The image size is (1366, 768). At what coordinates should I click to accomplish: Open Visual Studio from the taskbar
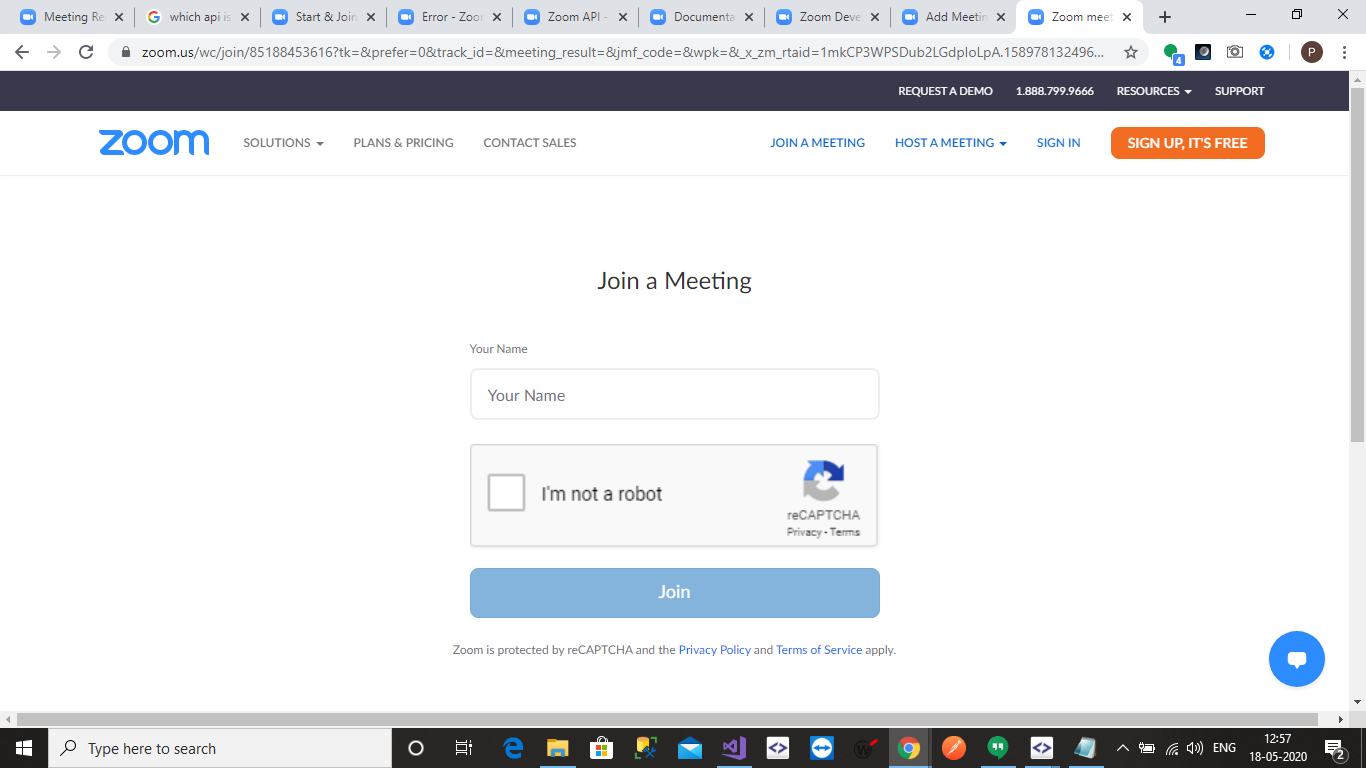[x=734, y=748]
